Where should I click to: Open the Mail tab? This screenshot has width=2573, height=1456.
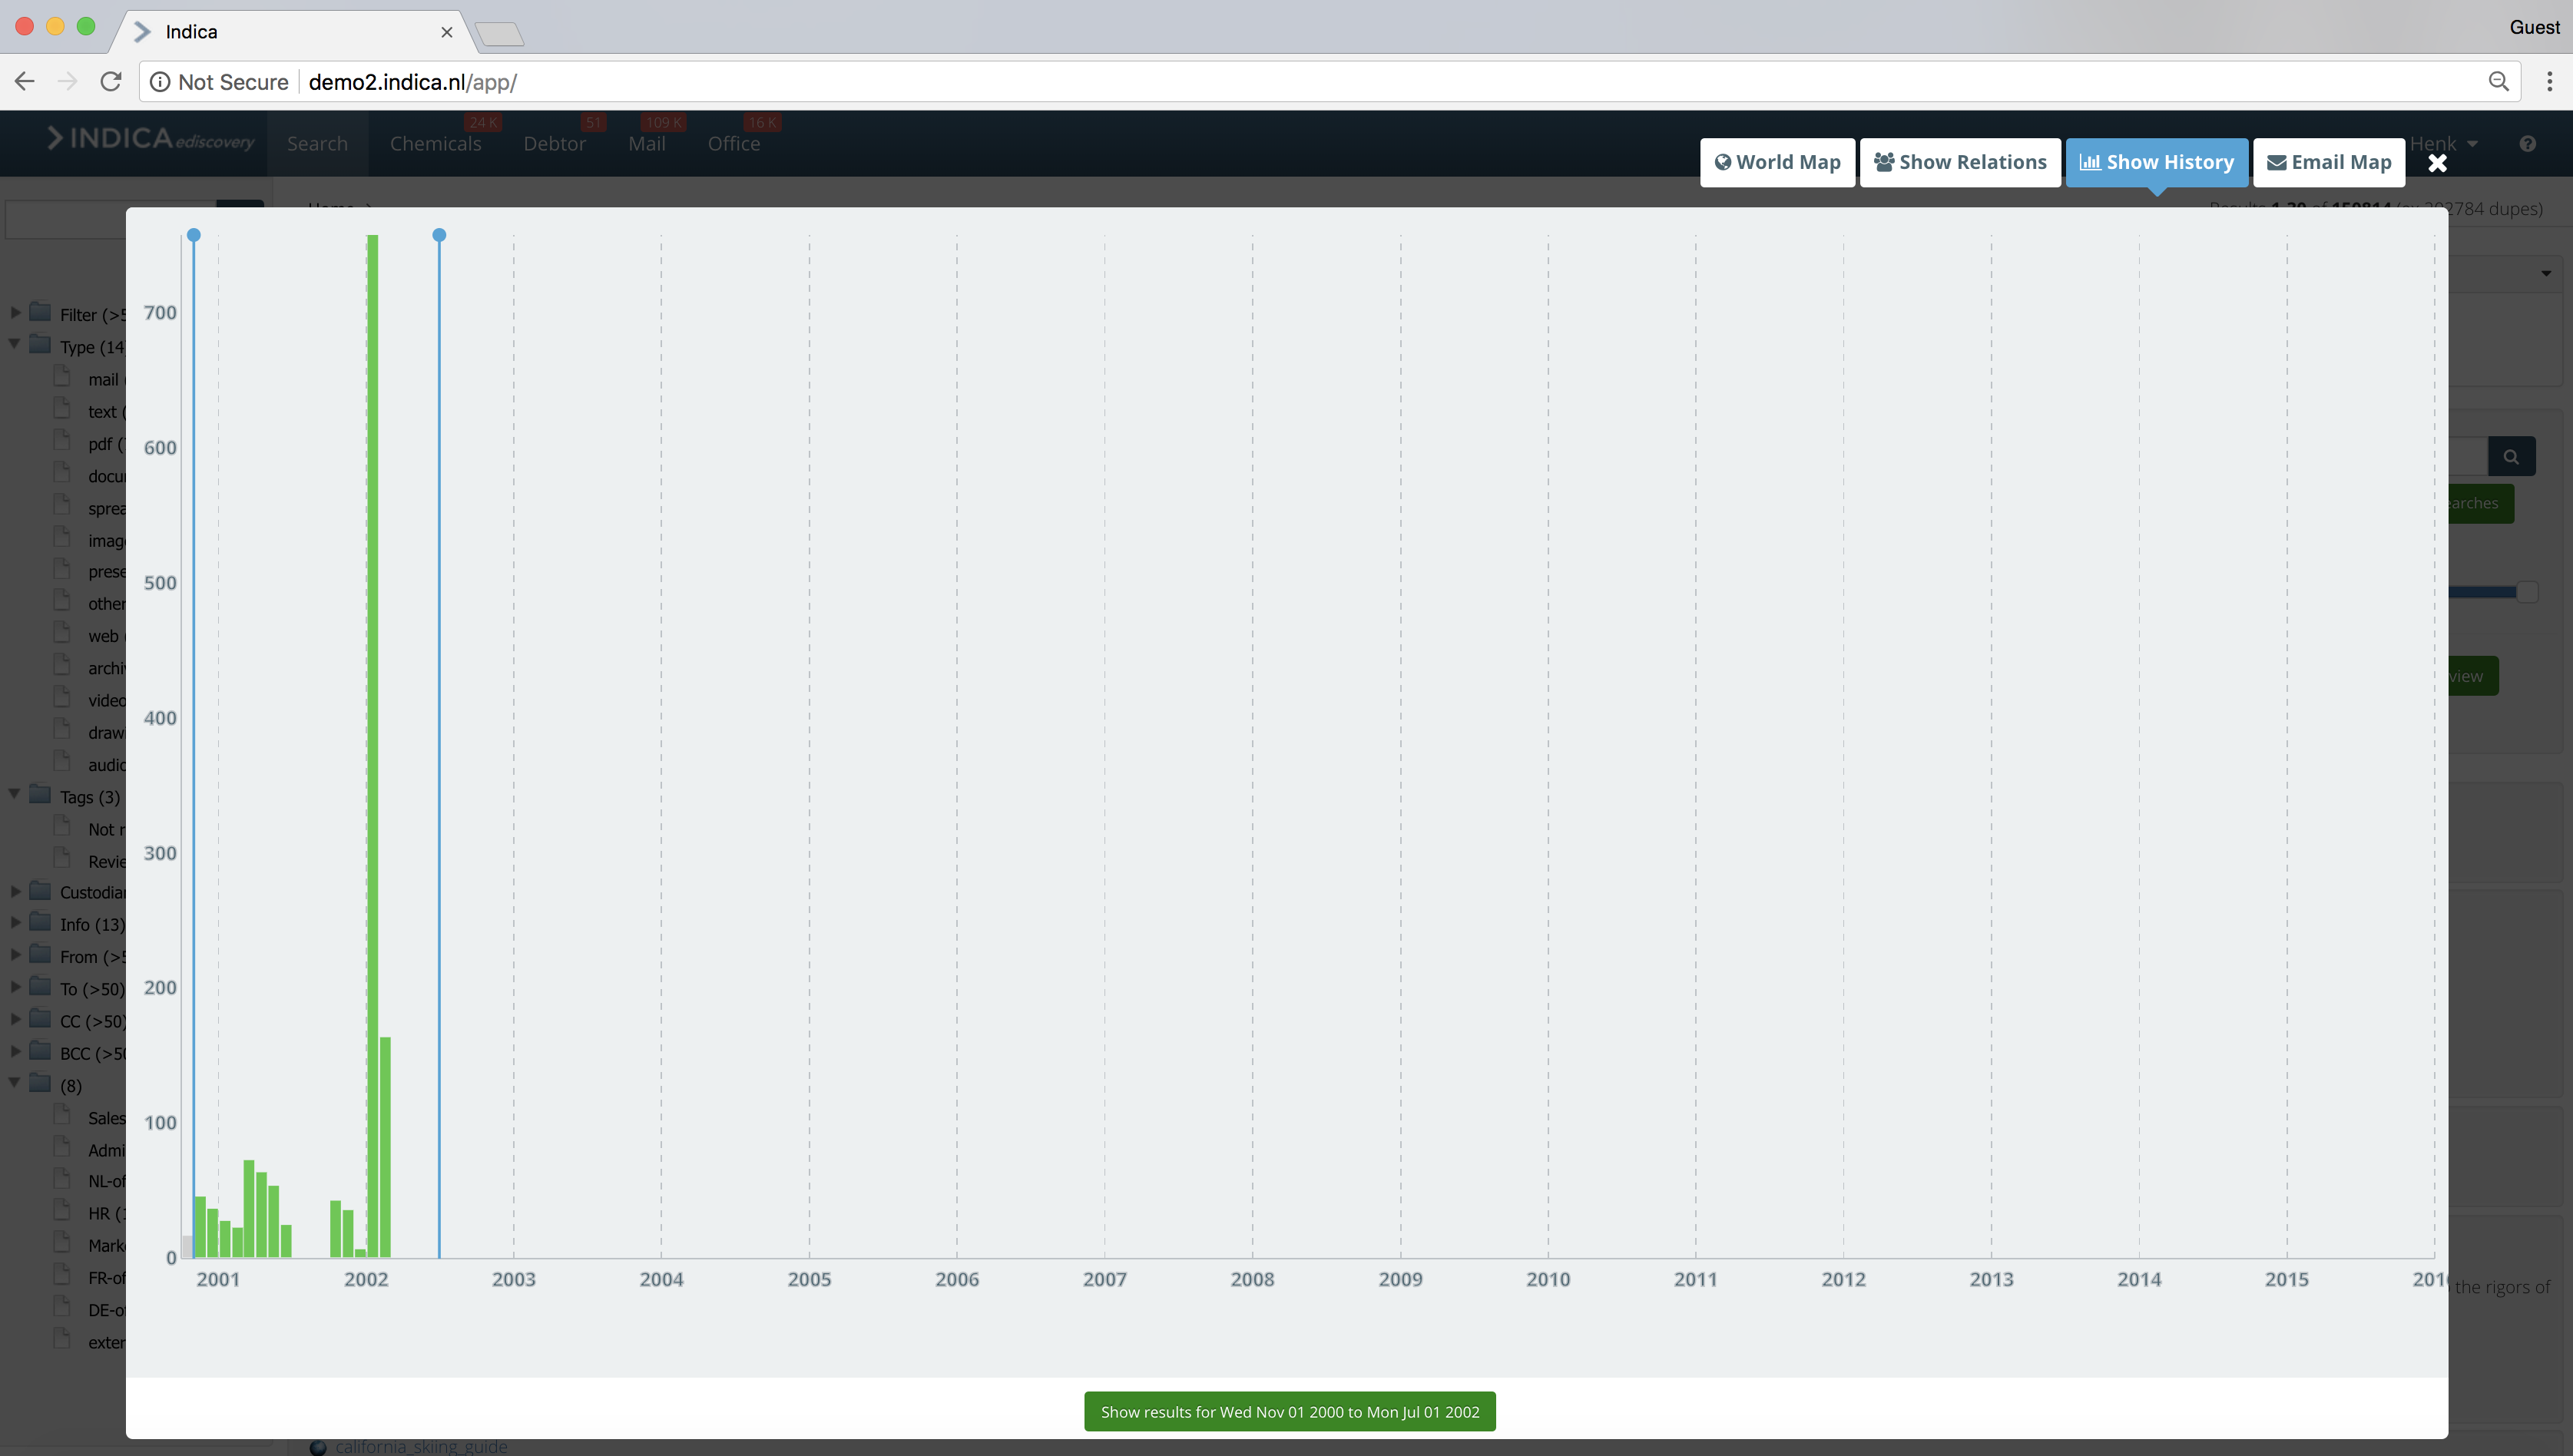pos(647,144)
